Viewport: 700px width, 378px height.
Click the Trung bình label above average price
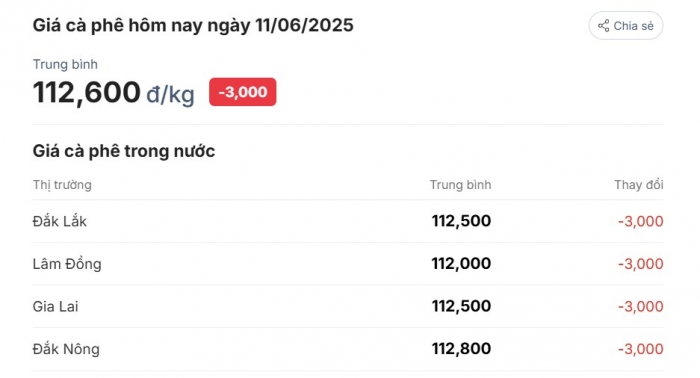click(x=65, y=64)
